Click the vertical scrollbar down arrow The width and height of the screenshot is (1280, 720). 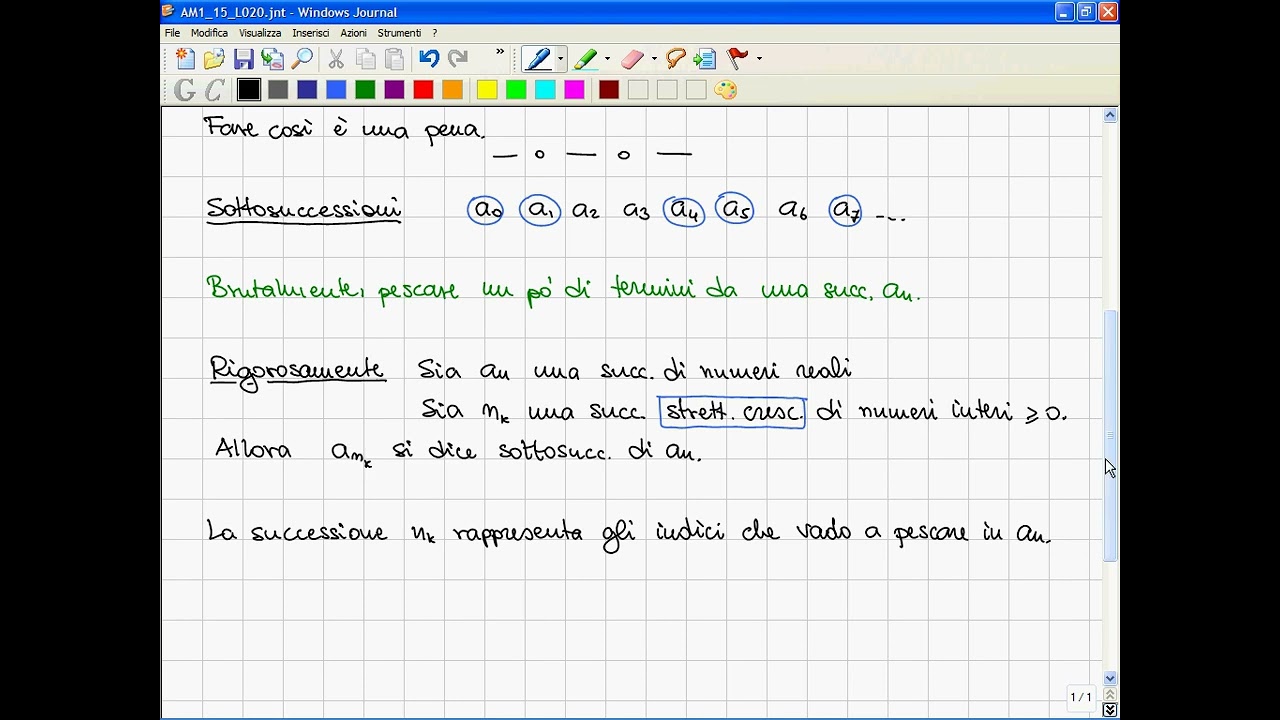[1110, 678]
